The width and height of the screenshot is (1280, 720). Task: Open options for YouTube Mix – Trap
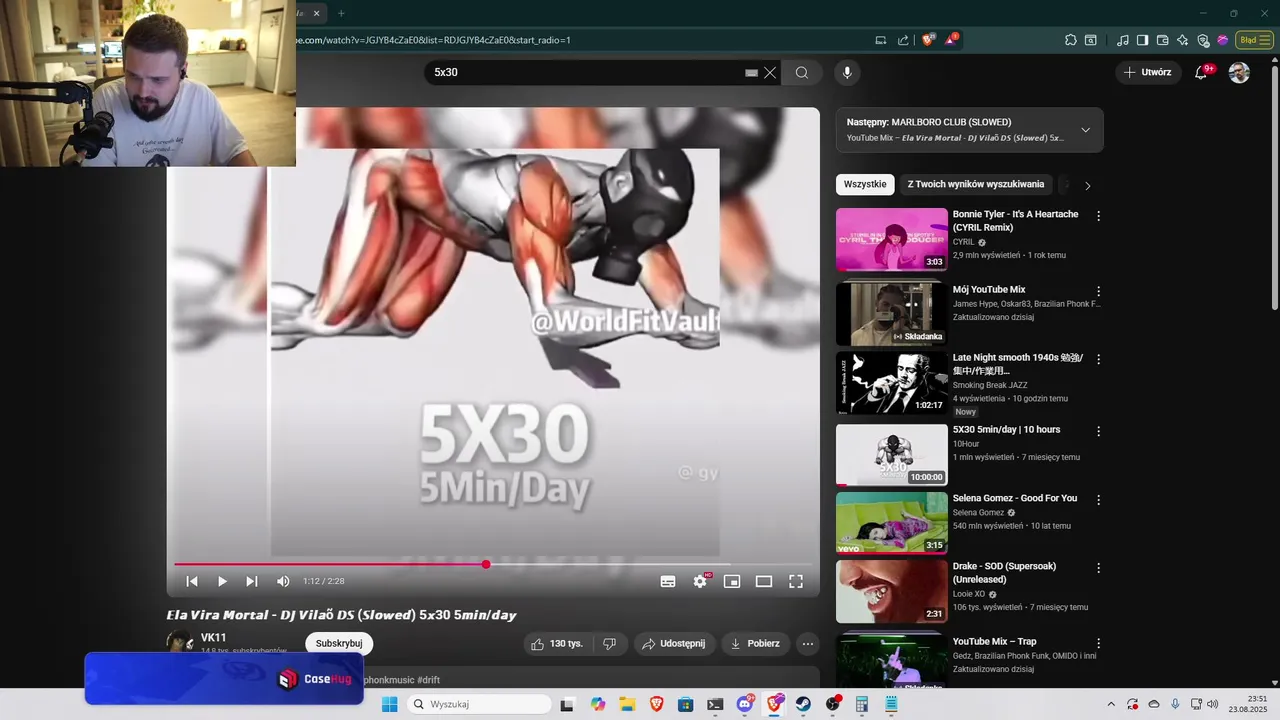pyautogui.click(x=1098, y=643)
